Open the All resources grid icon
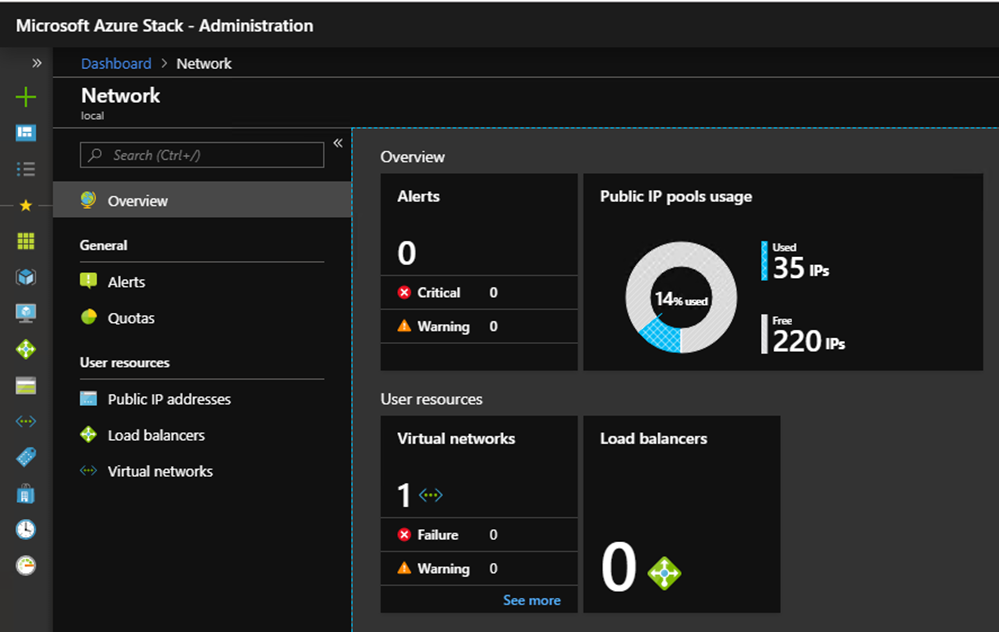This screenshot has width=1000, height=632. 26,240
